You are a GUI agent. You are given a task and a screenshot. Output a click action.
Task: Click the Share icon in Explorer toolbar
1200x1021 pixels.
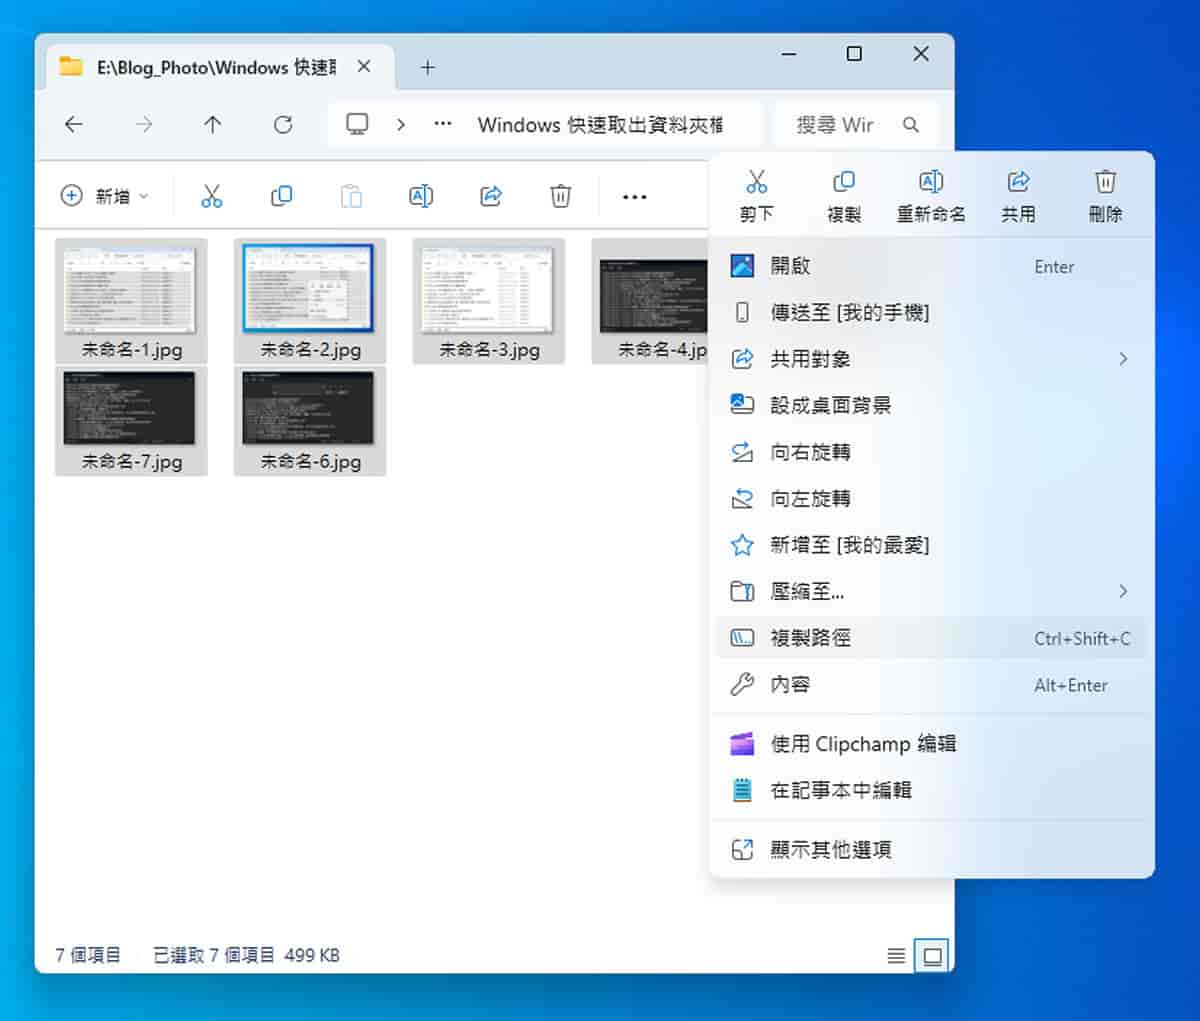(x=491, y=196)
